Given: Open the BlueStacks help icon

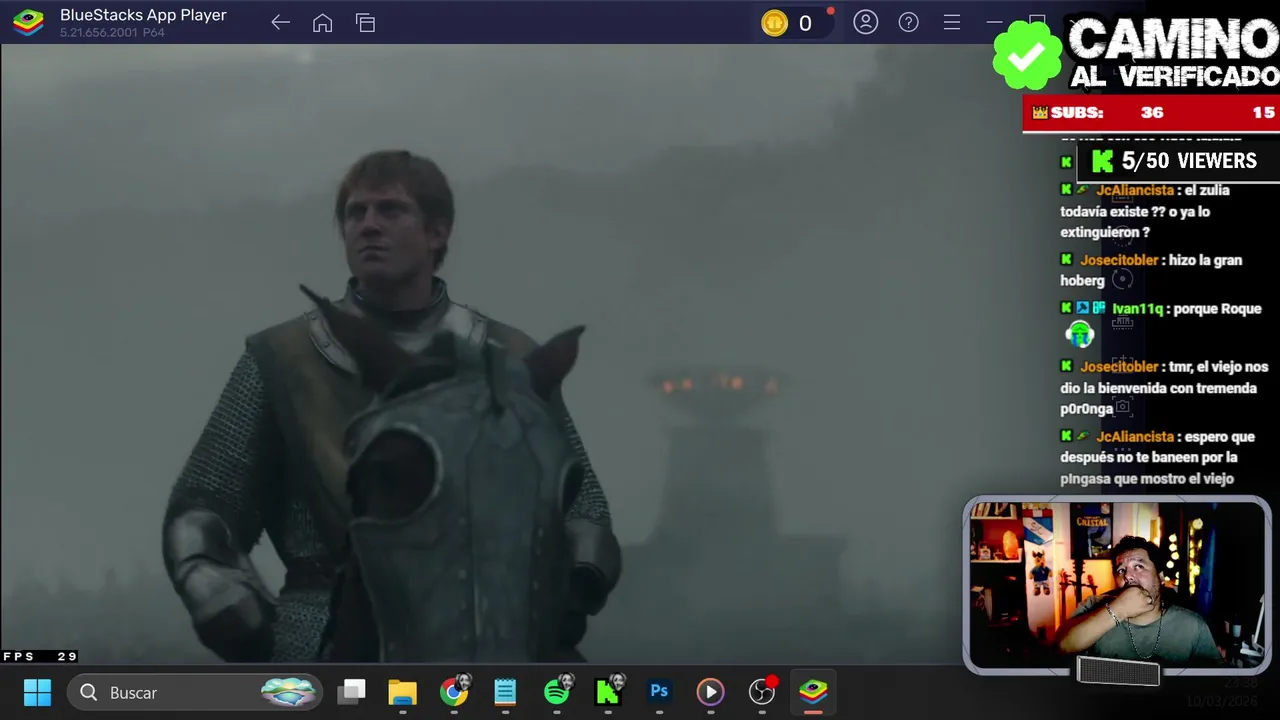Looking at the screenshot, I should tap(908, 22).
